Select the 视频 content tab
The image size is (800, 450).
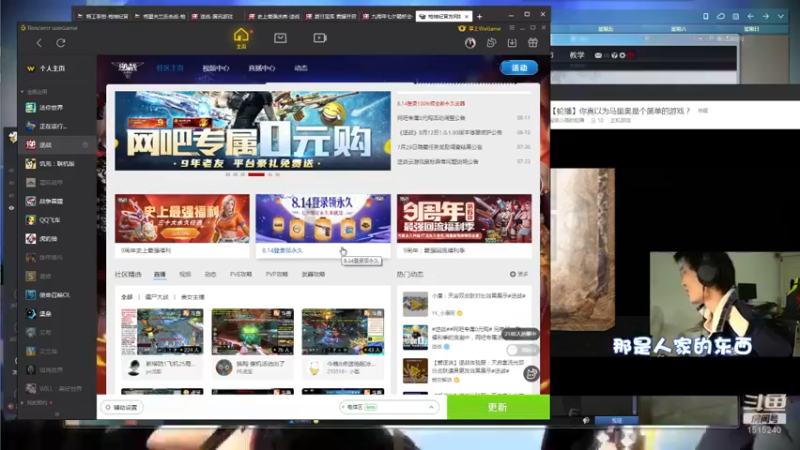(x=185, y=274)
